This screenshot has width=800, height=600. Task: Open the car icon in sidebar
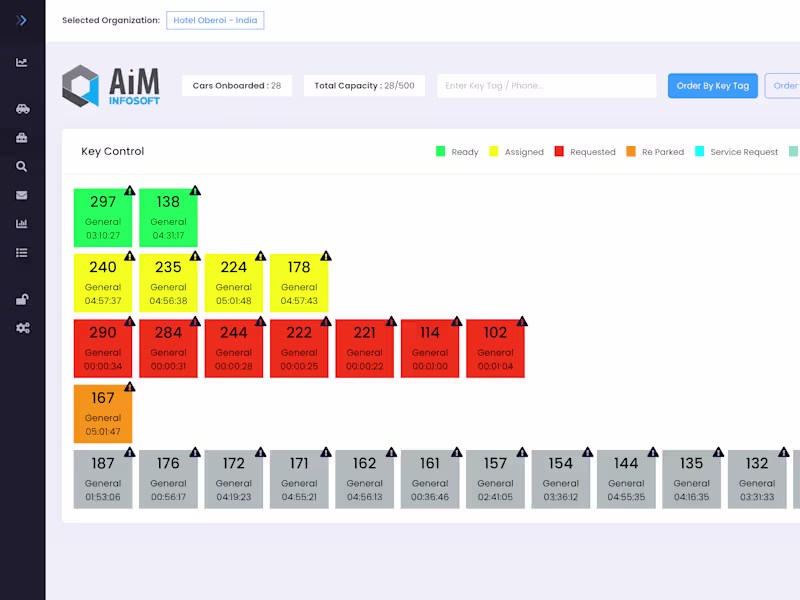tap(22, 109)
